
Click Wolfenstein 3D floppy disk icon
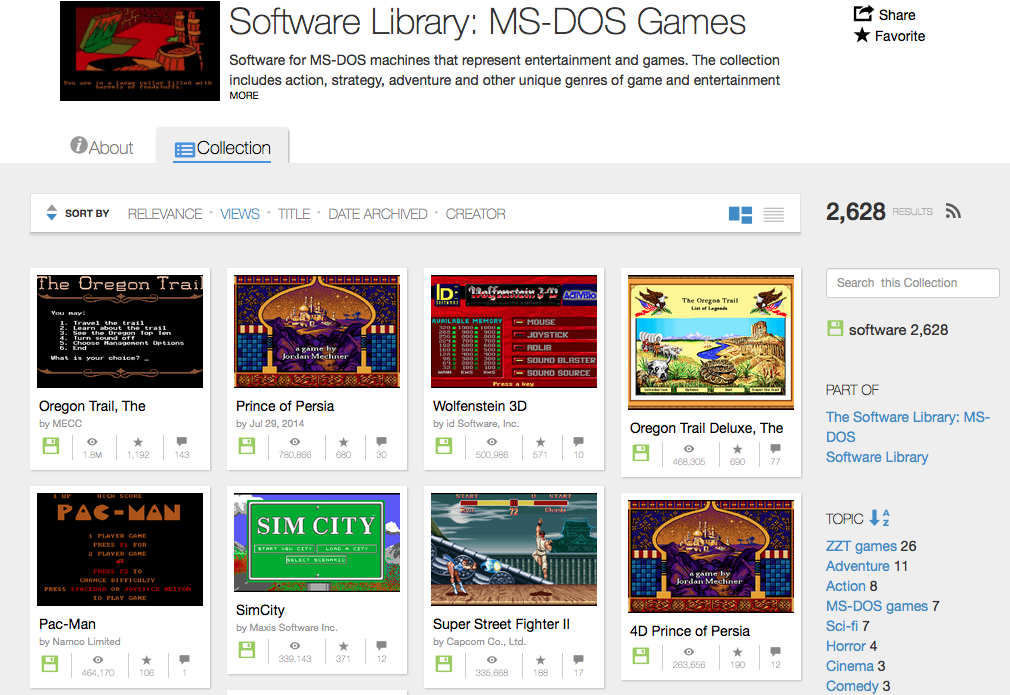click(444, 446)
